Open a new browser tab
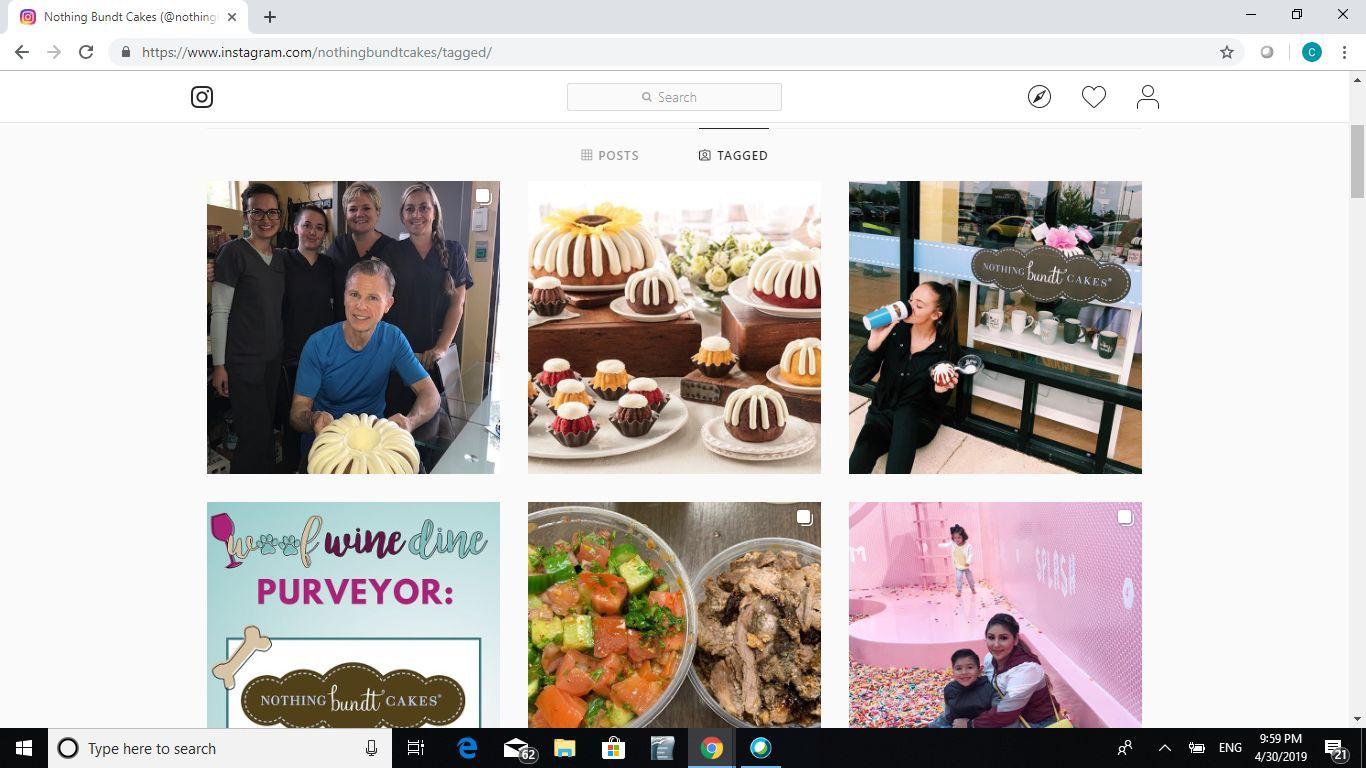The height and width of the screenshot is (768, 1366). [x=270, y=17]
